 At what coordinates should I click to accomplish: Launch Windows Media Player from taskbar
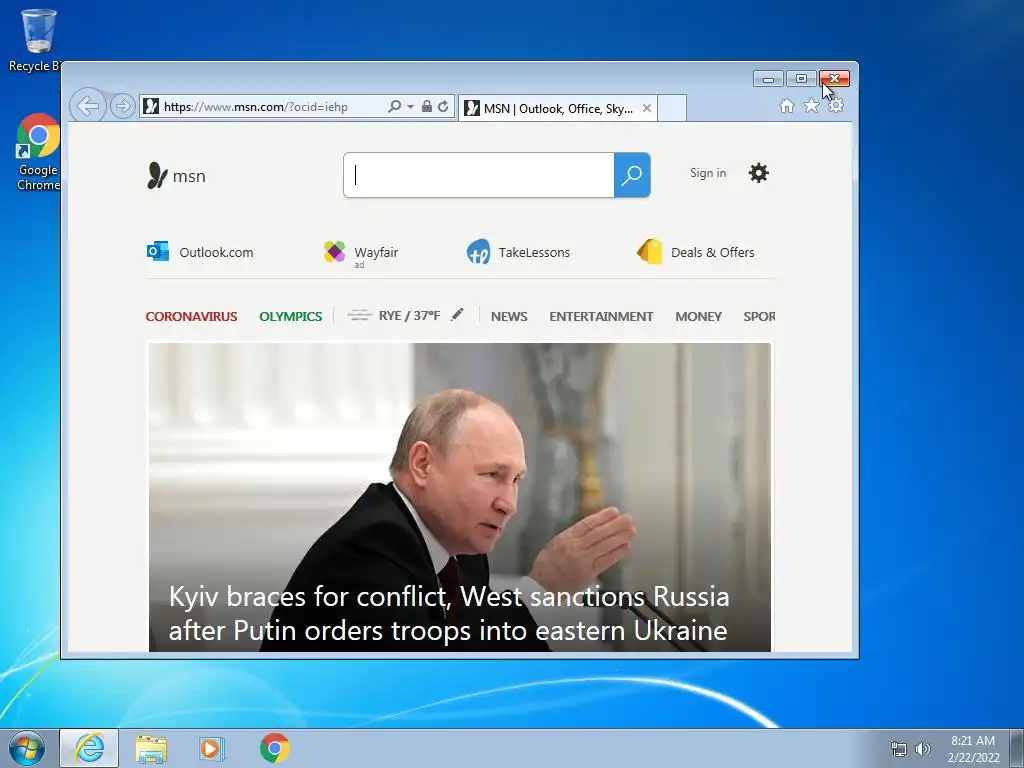pyautogui.click(x=212, y=748)
